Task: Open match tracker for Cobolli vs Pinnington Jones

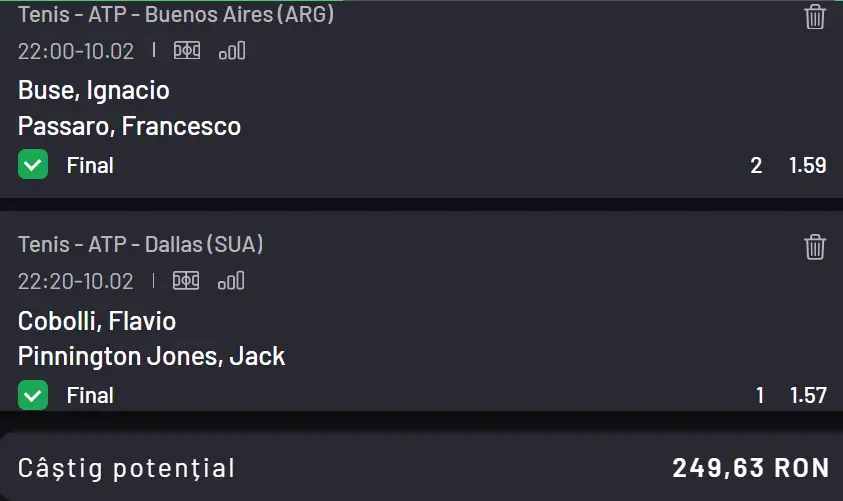Action: [186, 281]
